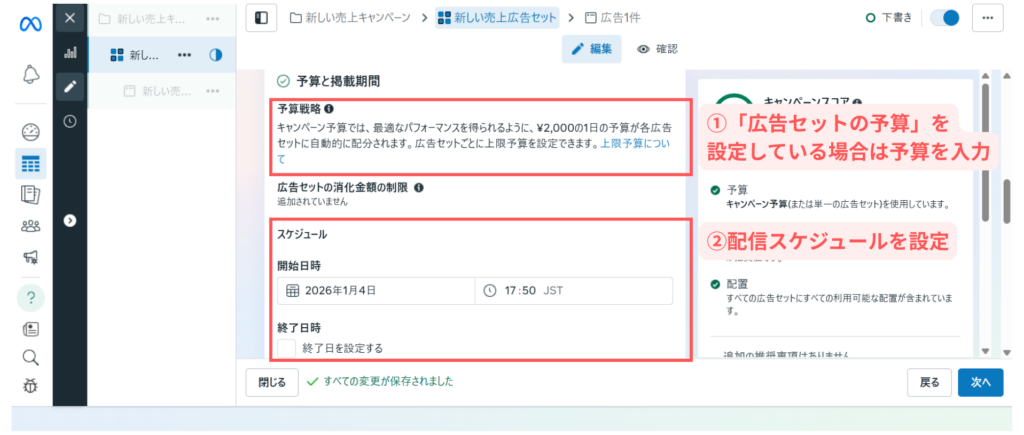Viewport: 1024px width, 435px height.
Task: Expand the dark panel with arrow button
Action: click(70, 221)
